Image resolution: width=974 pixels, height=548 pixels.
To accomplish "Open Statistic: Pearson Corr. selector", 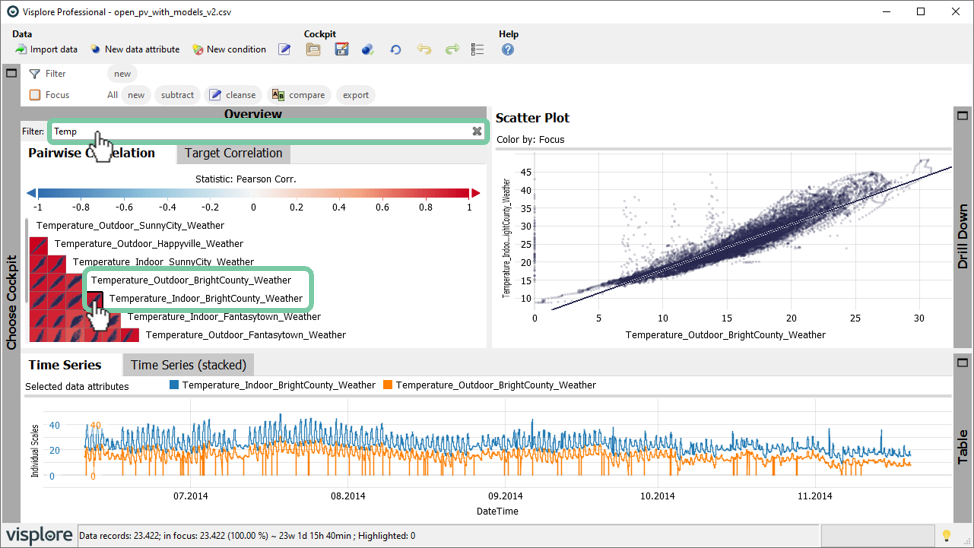I will tap(245, 179).
